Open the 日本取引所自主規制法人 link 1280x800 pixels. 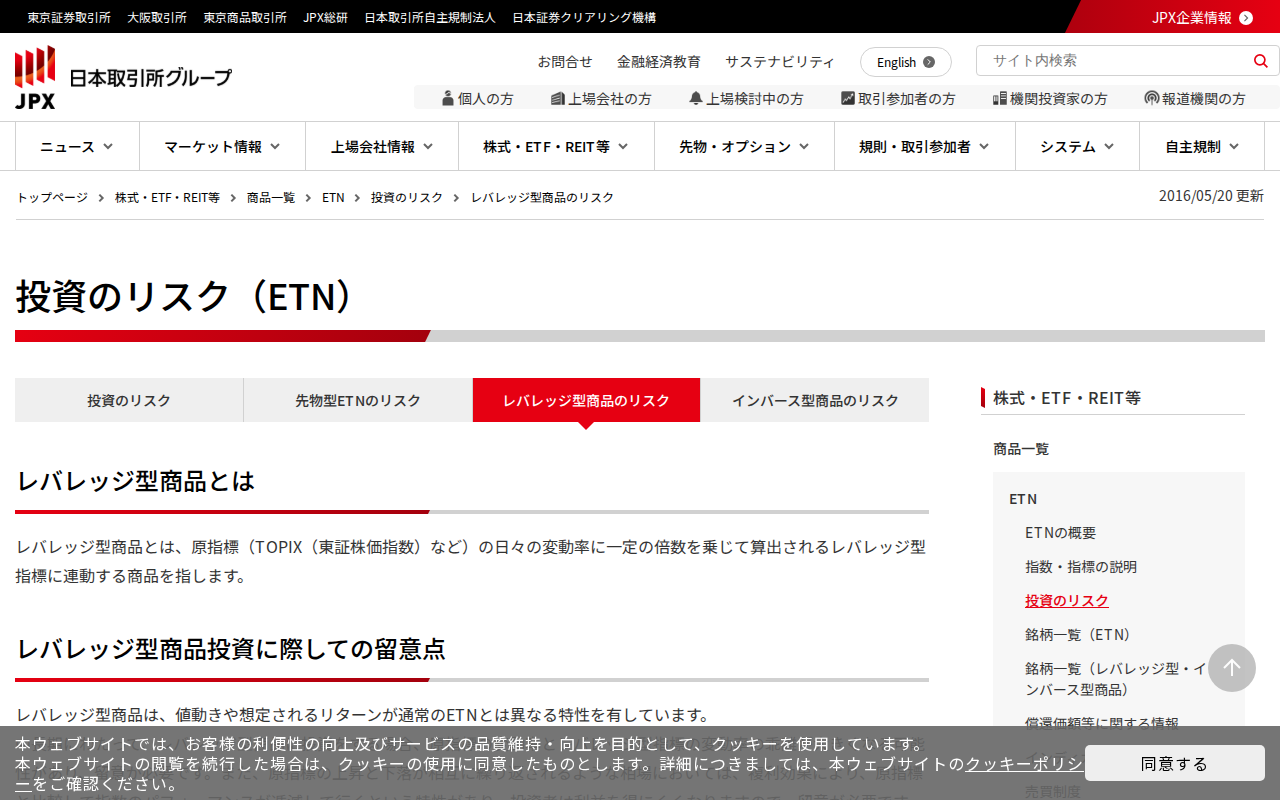click(430, 17)
